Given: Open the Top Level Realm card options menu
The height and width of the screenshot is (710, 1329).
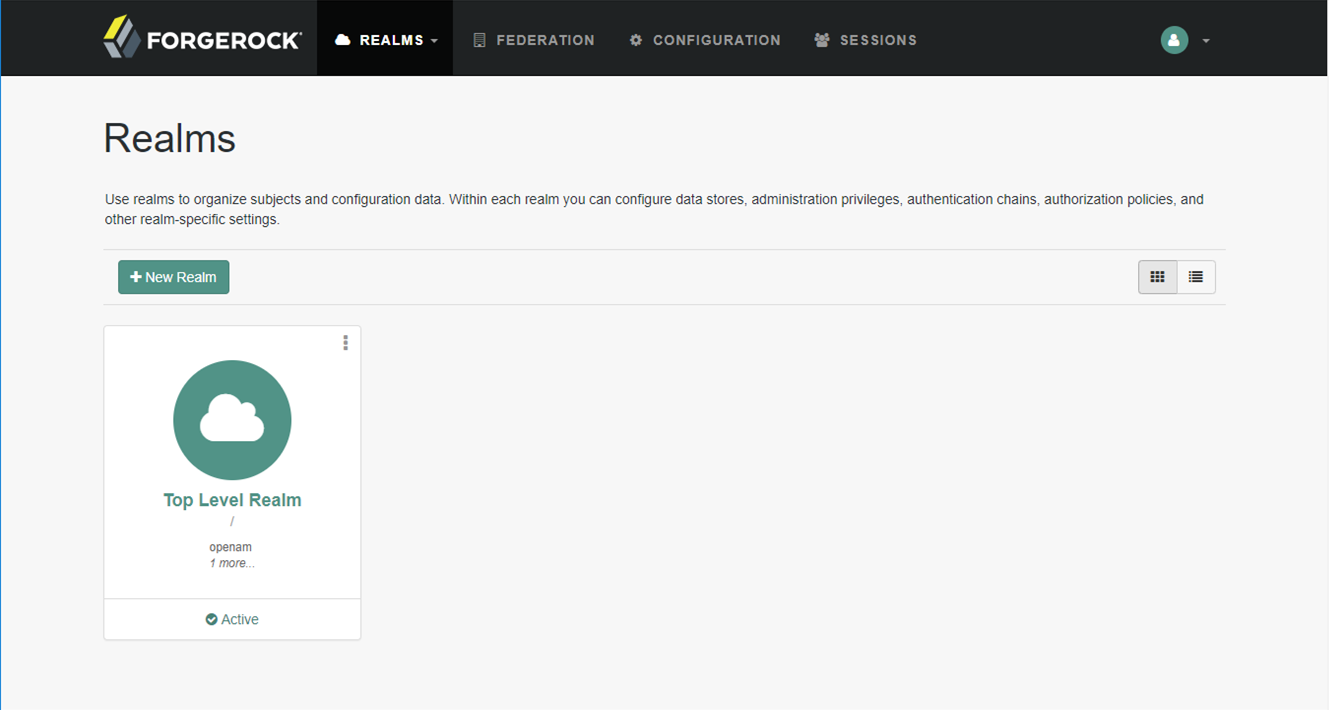Looking at the screenshot, I should coord(345,342).
